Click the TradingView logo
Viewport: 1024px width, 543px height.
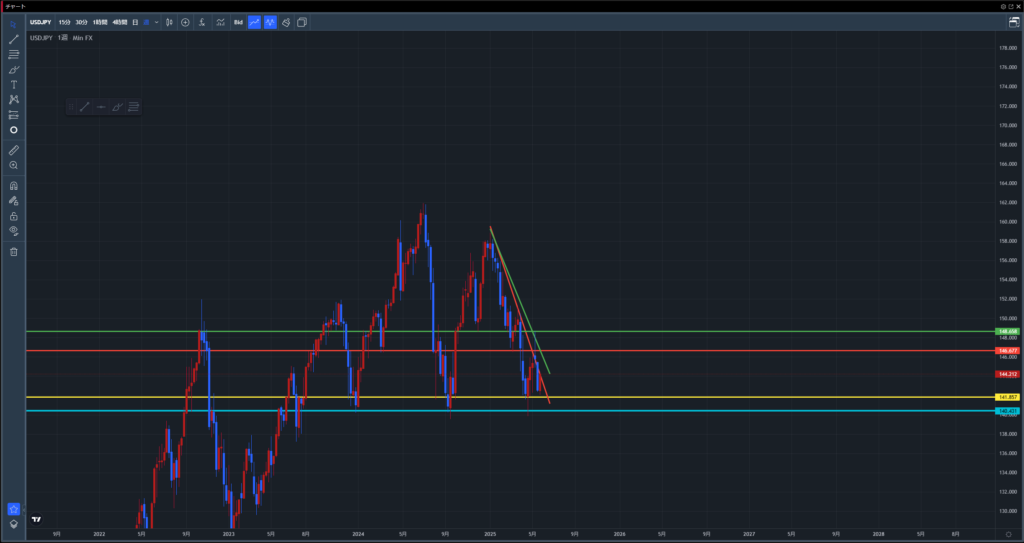click(x=37, y=519)
